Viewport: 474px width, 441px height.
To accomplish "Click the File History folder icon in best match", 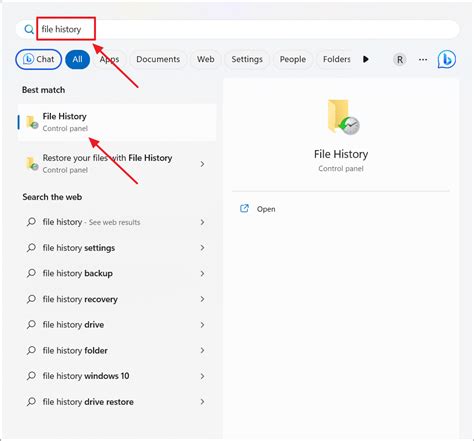I will (x=32, y=122).
